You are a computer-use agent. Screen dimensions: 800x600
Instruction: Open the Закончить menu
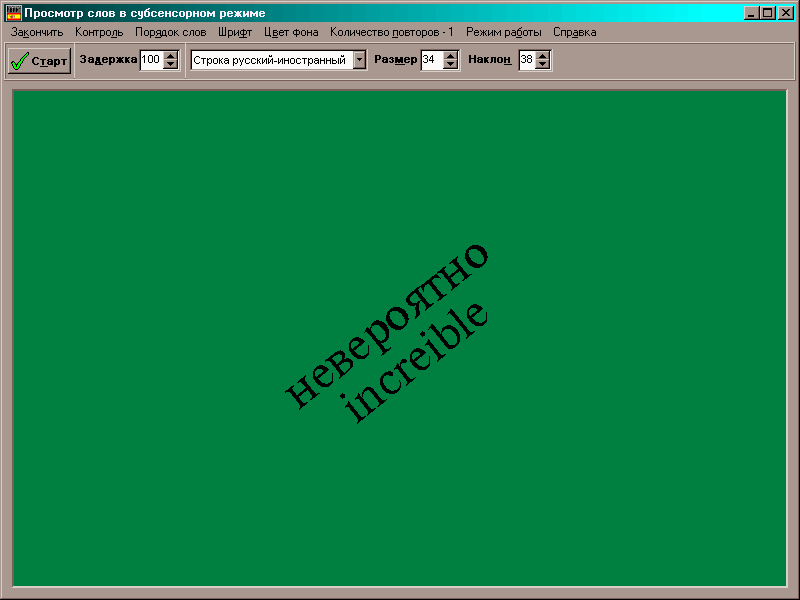coord(37,32)
